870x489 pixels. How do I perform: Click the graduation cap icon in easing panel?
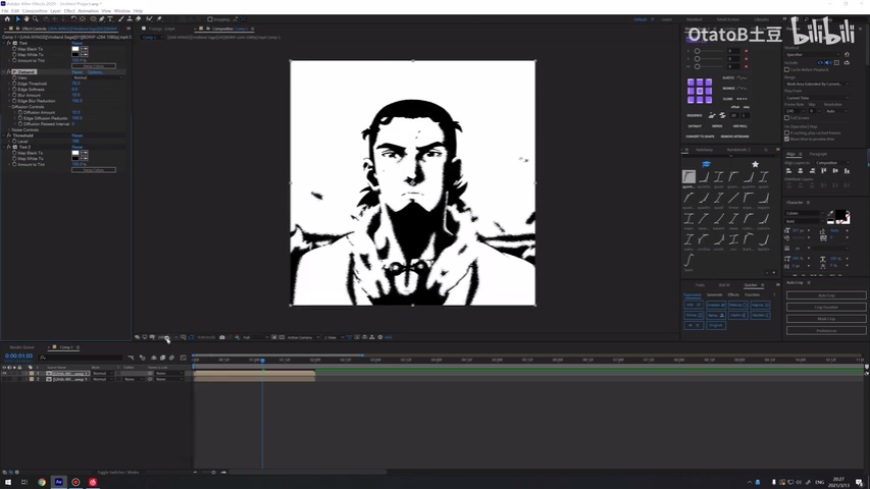point(706,164)
